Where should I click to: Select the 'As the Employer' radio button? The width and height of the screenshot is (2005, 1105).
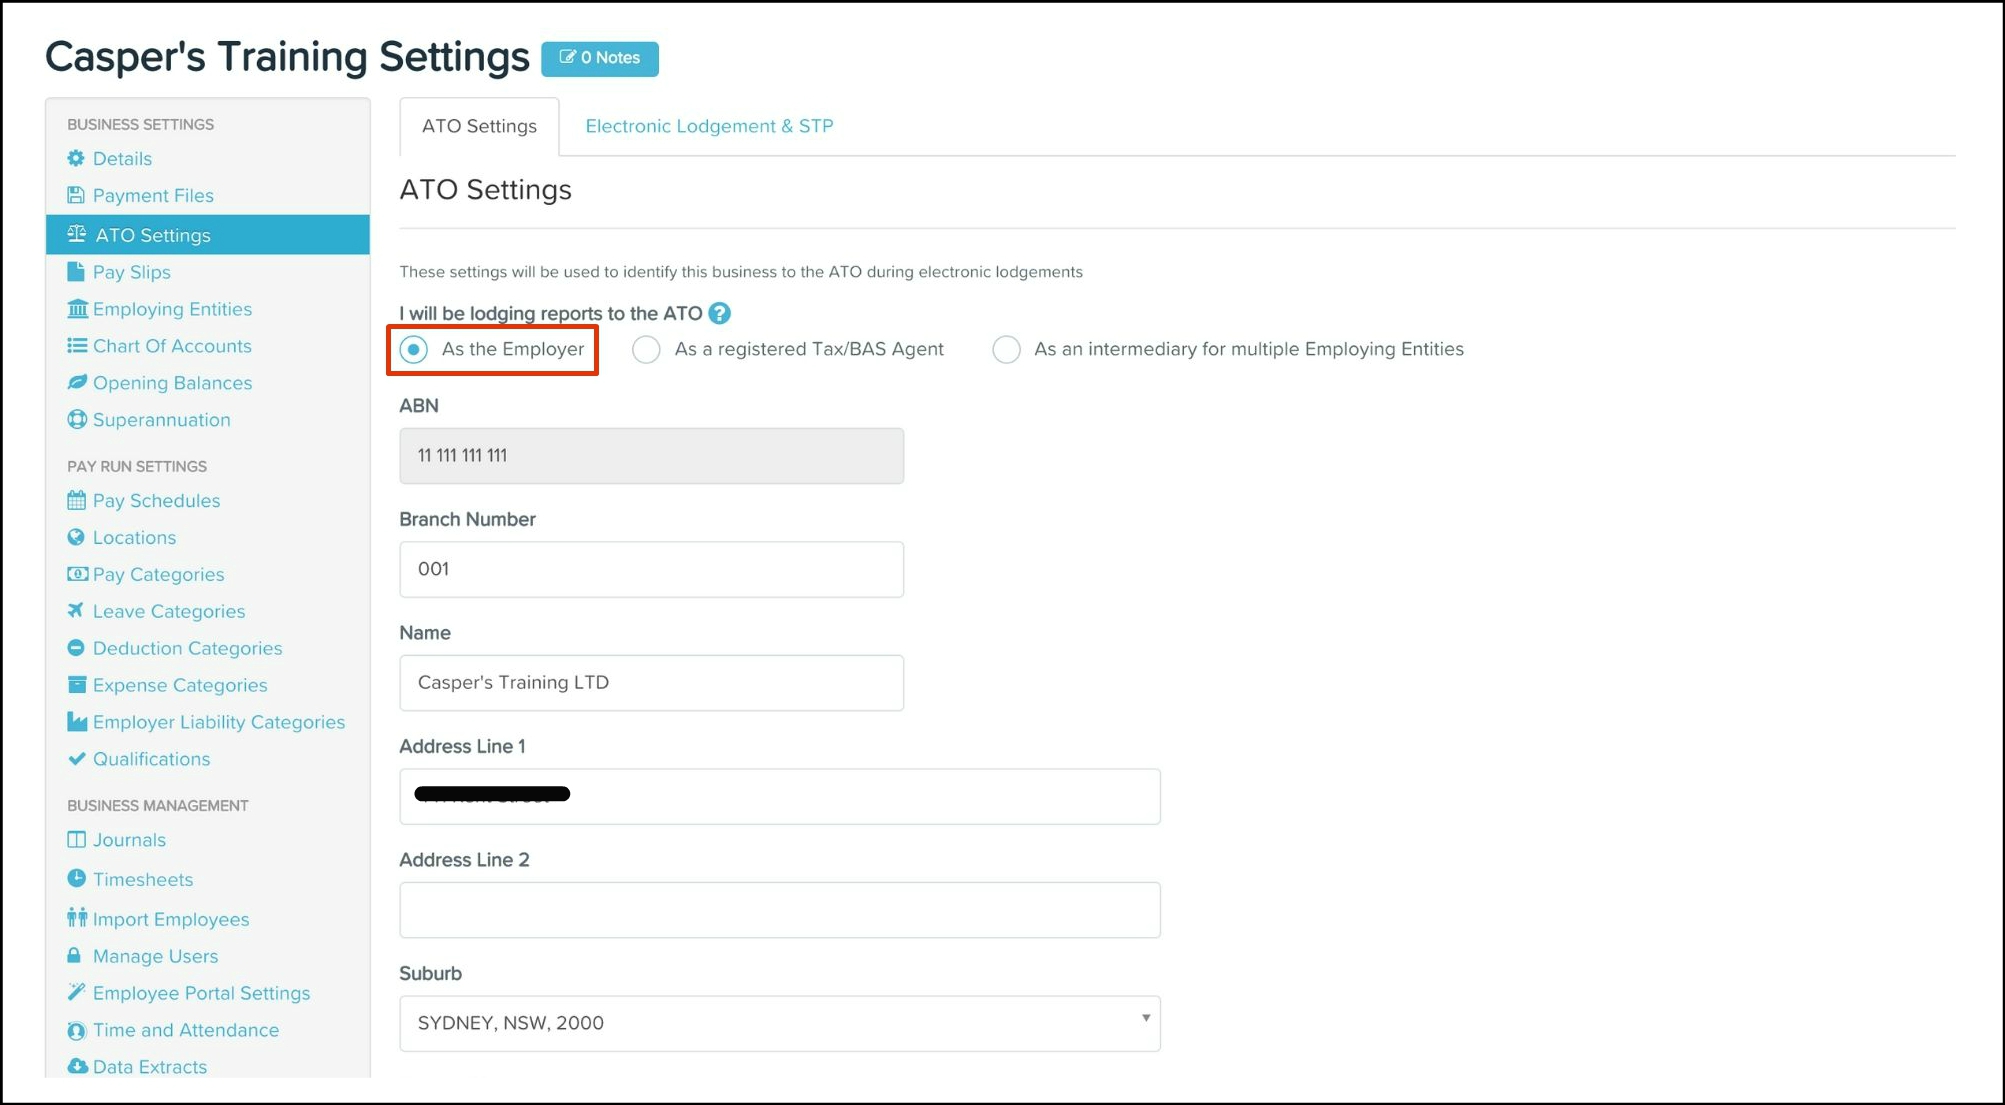(414, 350)
